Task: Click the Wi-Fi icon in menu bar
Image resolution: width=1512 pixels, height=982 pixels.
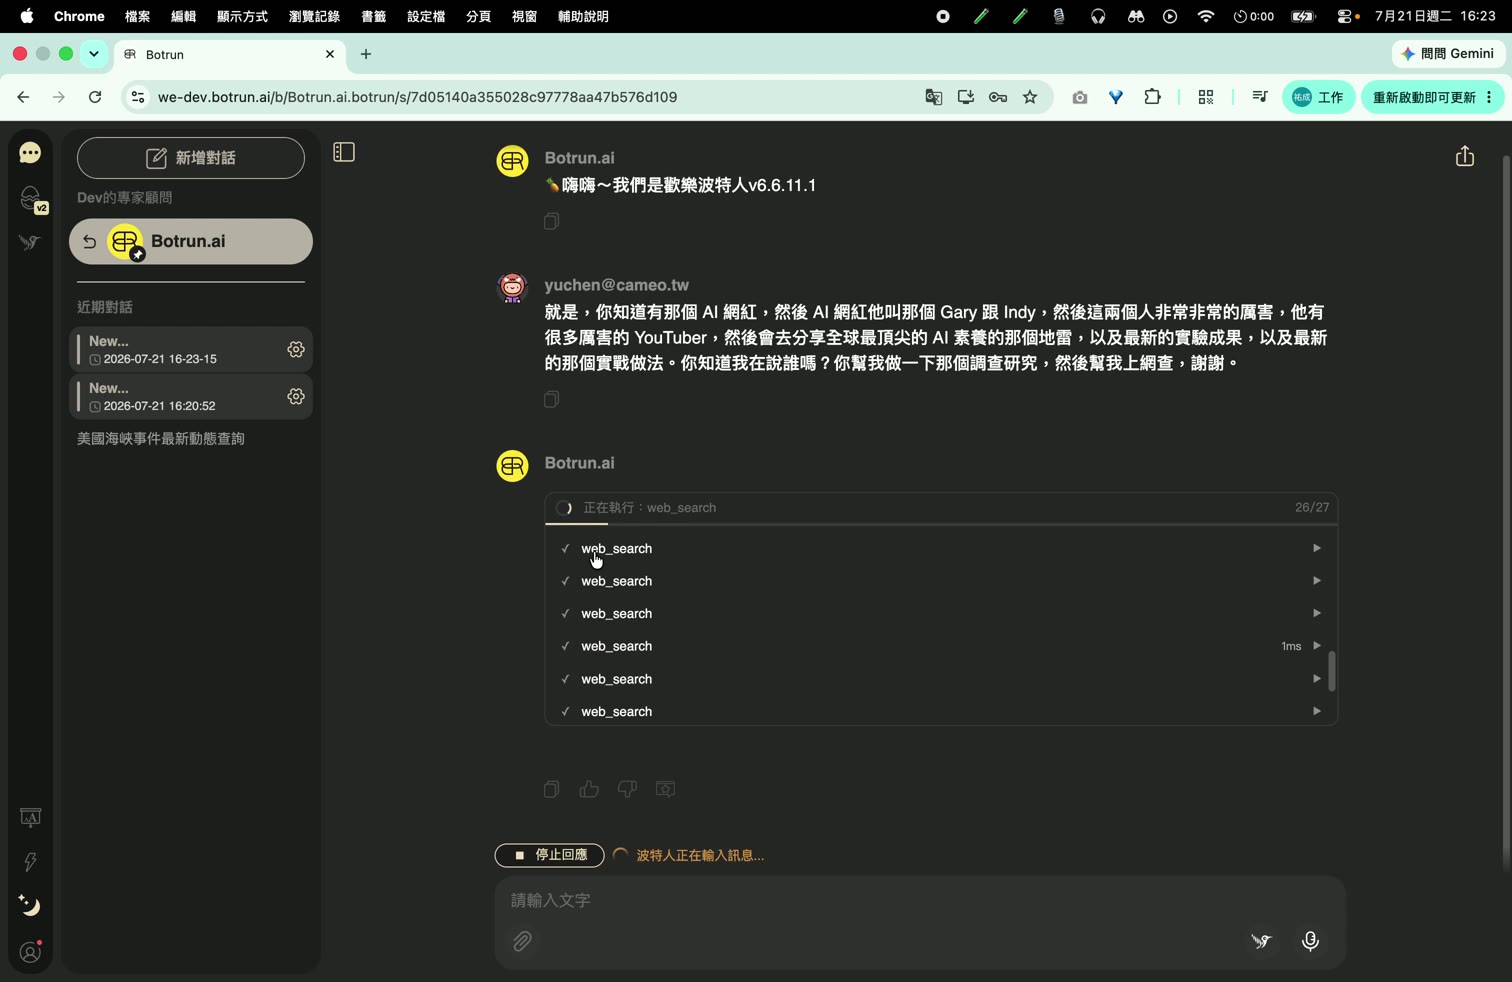Action: tap(1206, 16)
